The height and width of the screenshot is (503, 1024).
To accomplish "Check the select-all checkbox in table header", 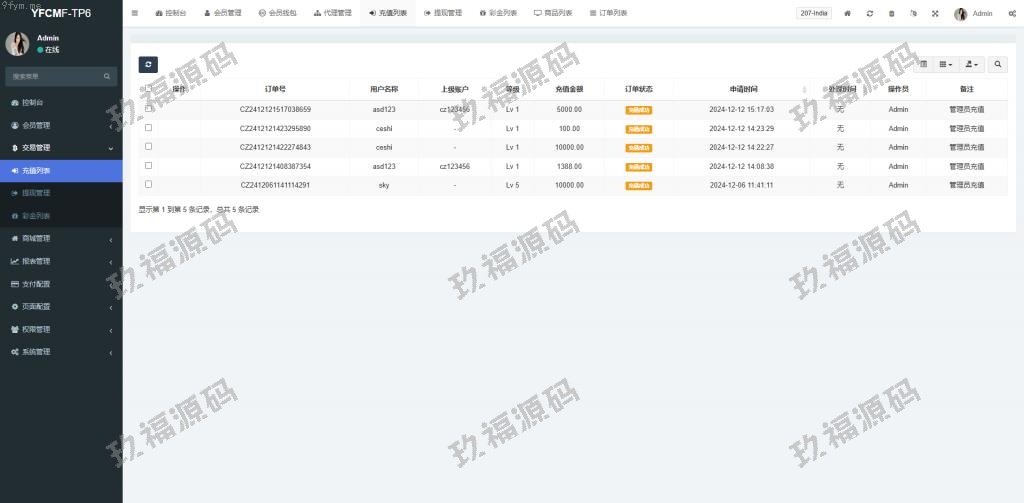I will (149, 88).
